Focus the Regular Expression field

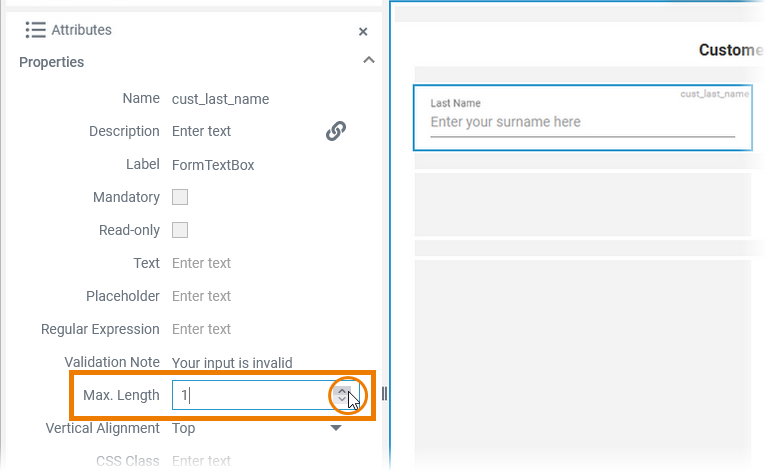click(250, 329)
